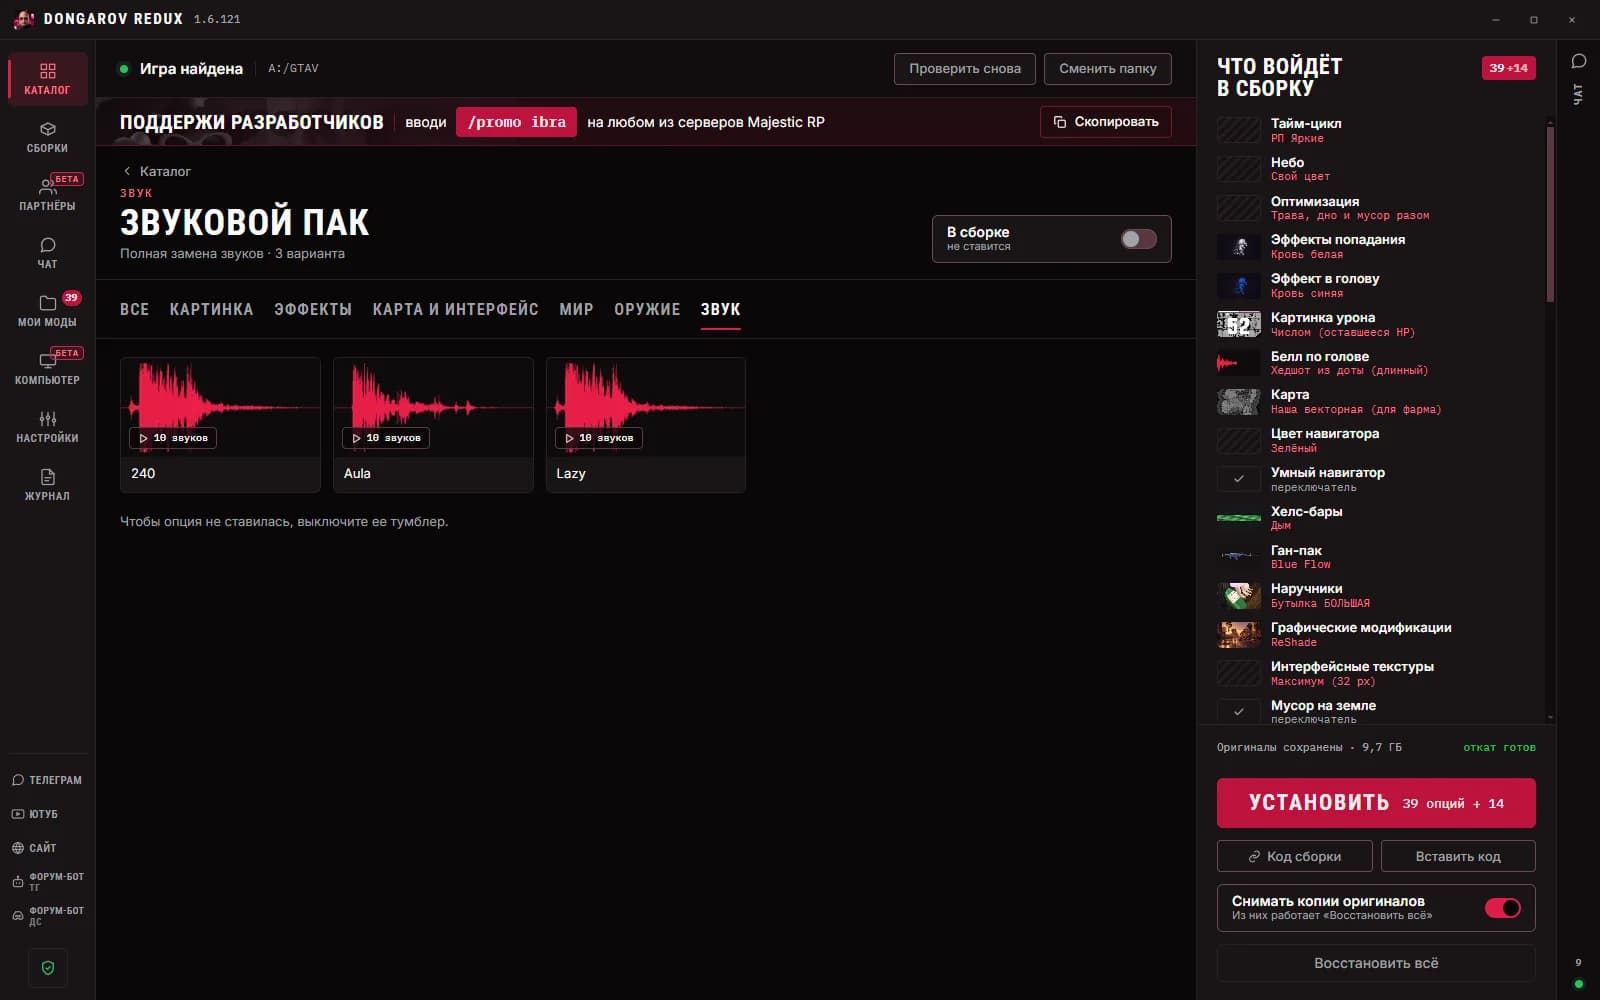Open the chat bubble in right strip
Image resolution: width=1600 pixels, height=1000 pixels.
(1578, 62)
